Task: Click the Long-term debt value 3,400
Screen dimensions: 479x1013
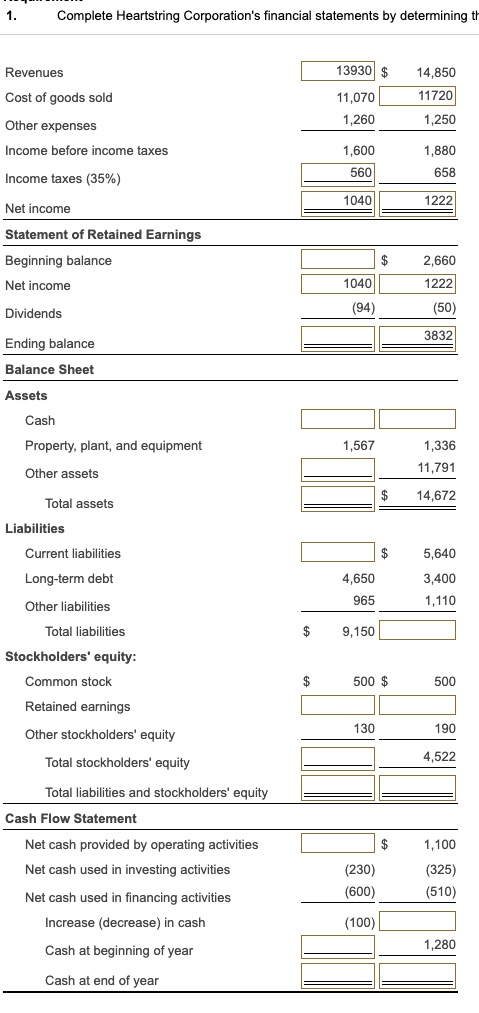Action: 440,579
